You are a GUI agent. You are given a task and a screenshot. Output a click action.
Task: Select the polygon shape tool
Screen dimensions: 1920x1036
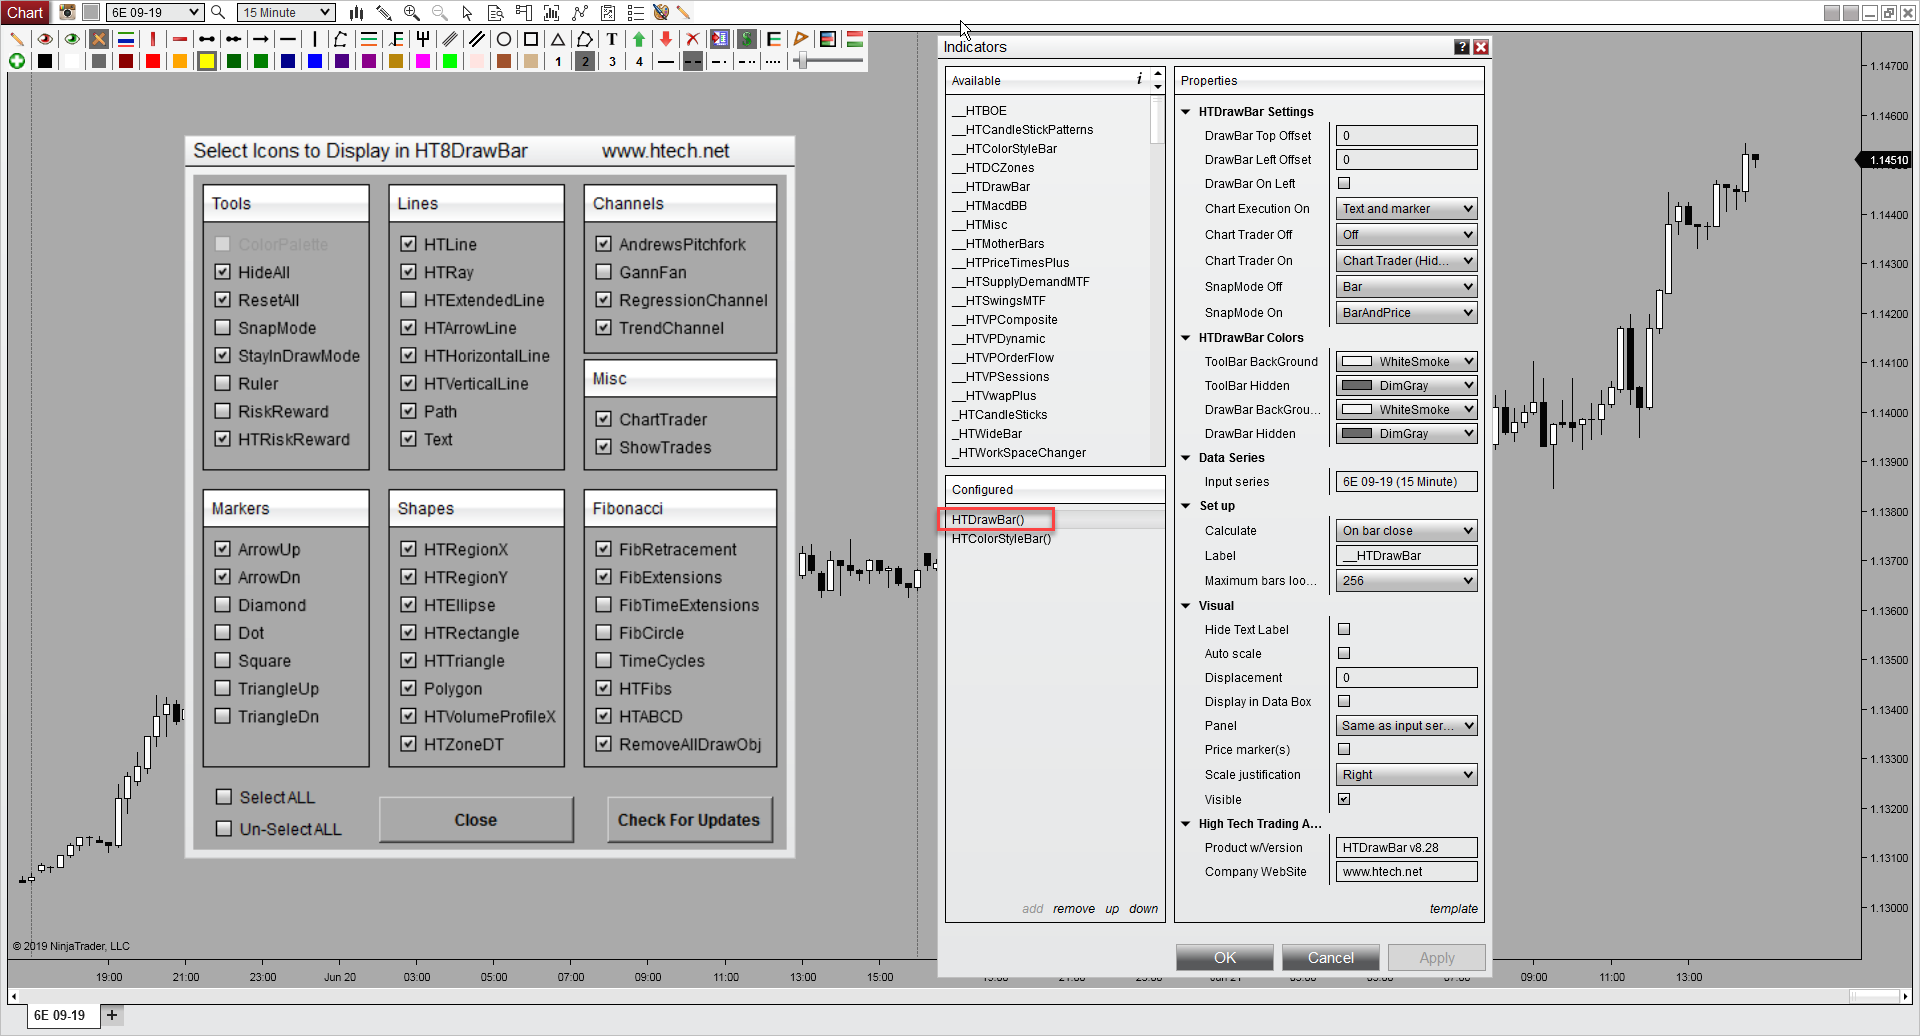pyautogui.click(x=585, y=39)
